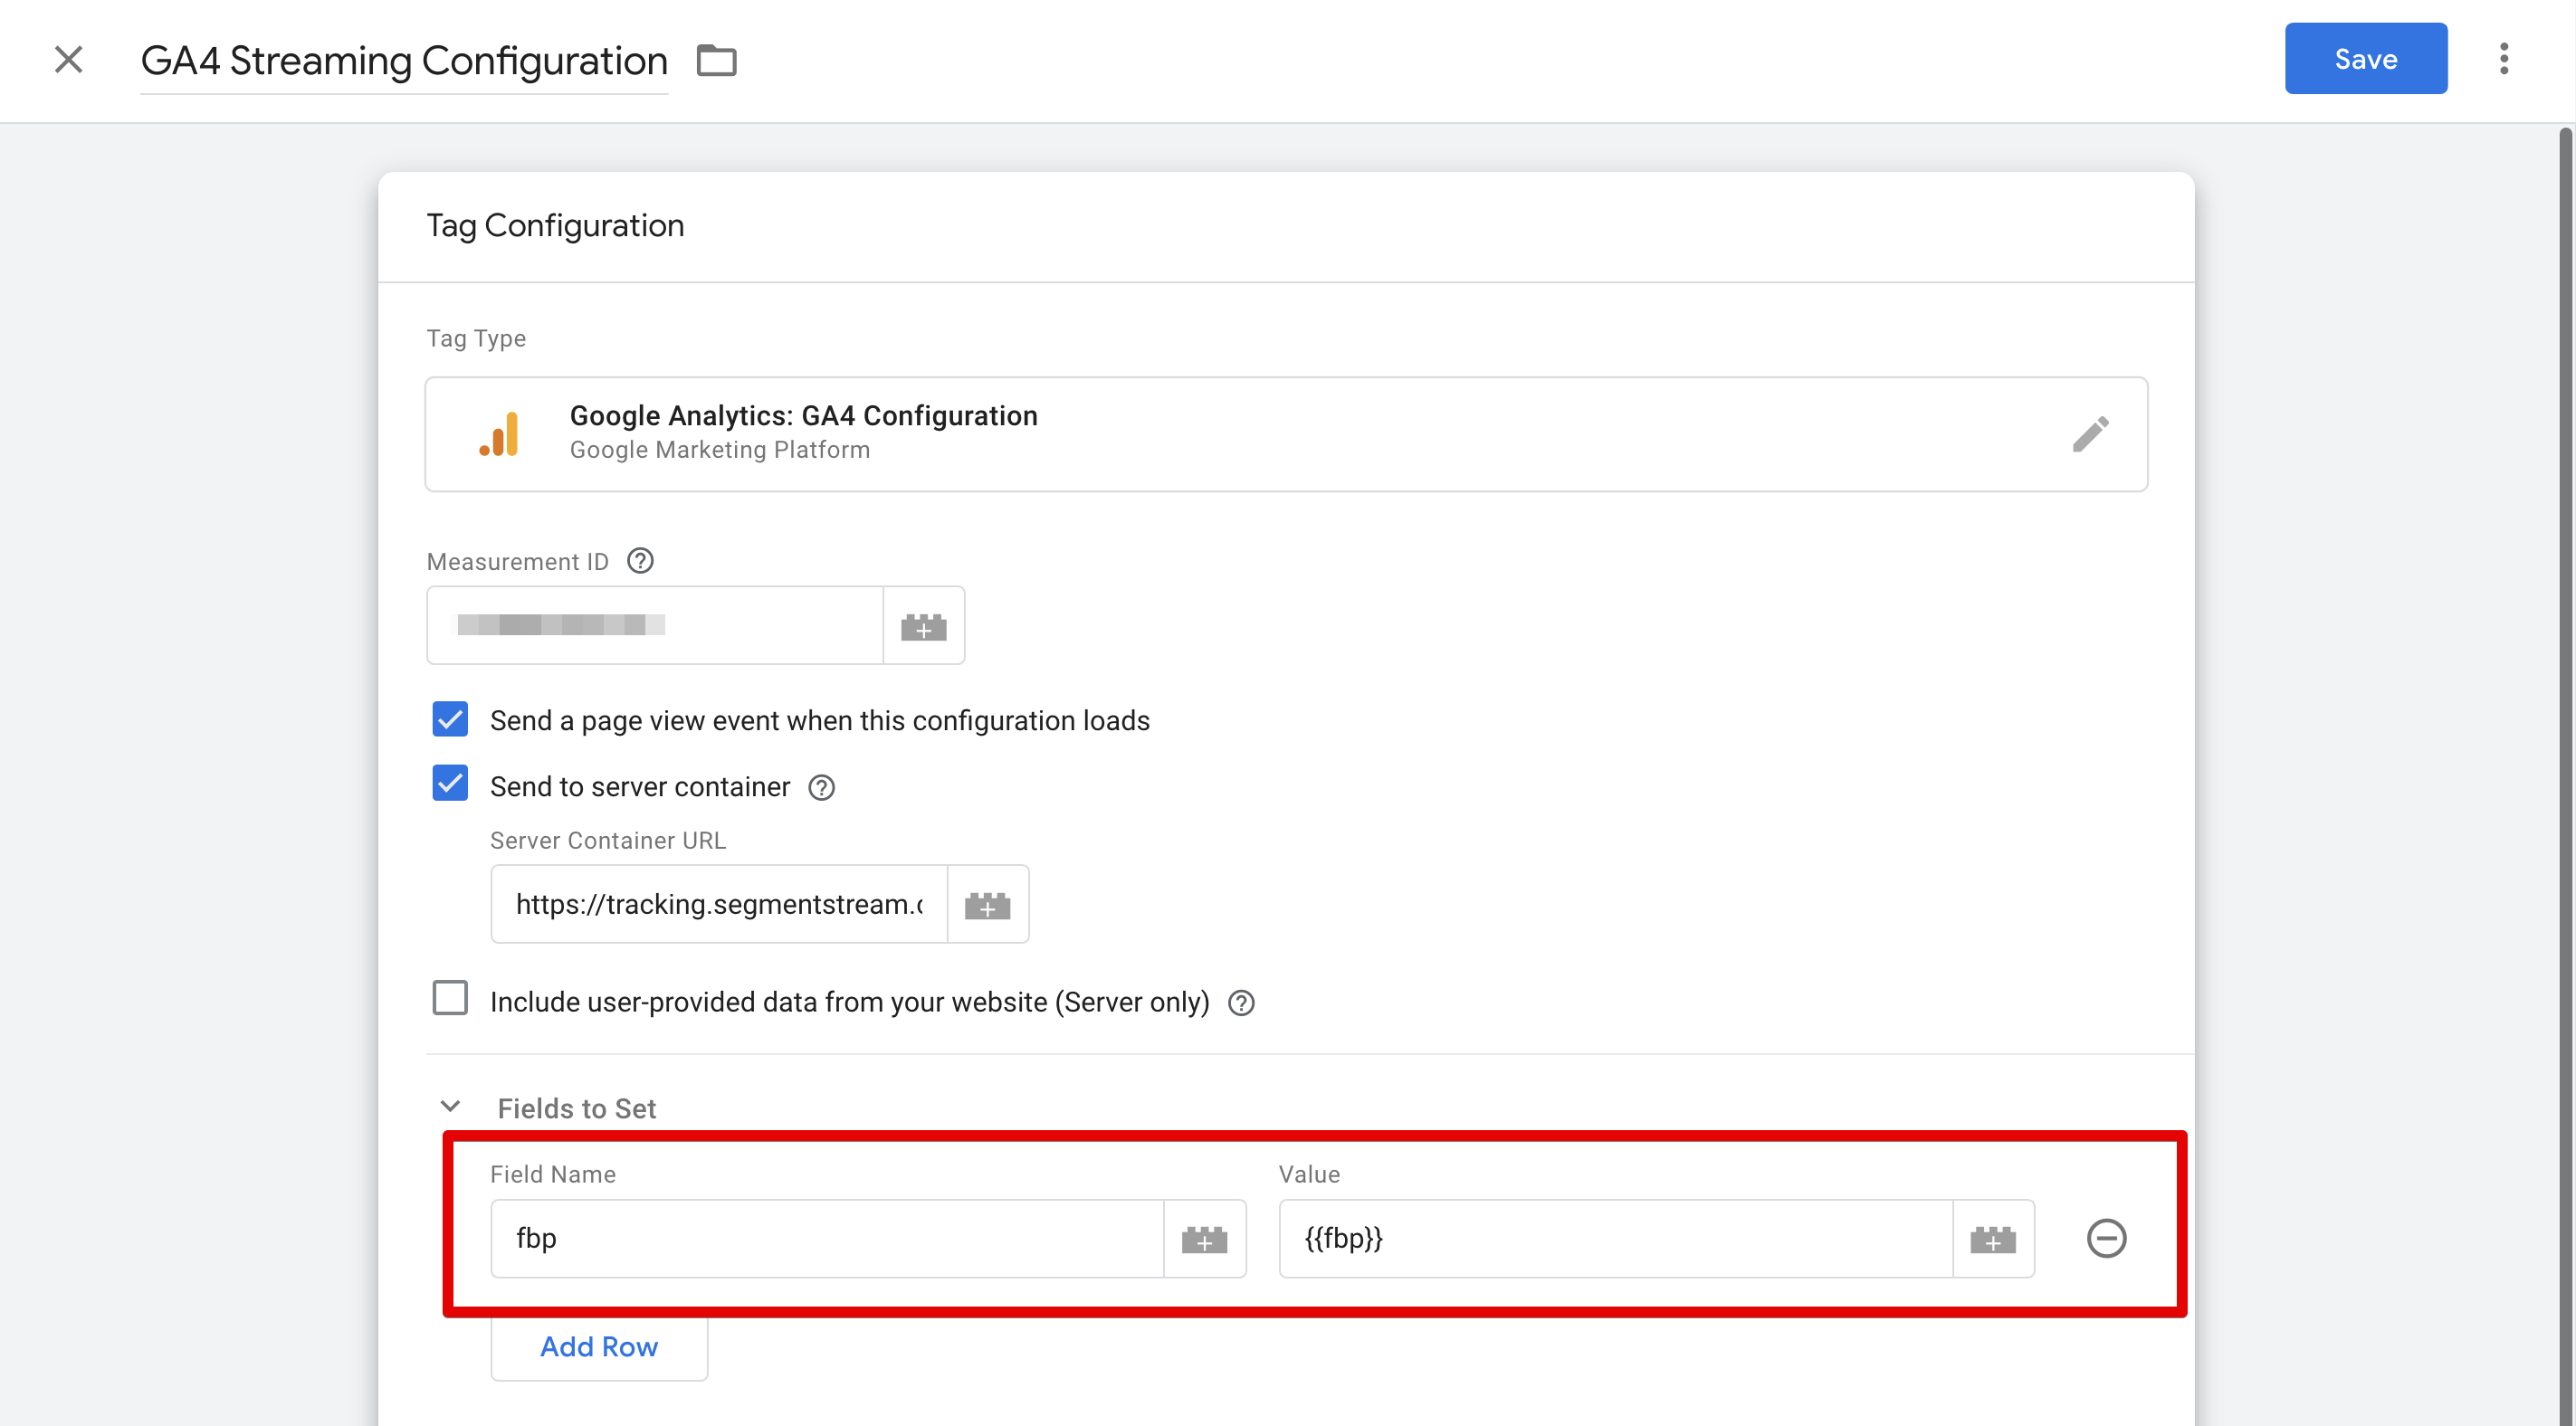Collapse the Fields to Set section

(450, 1106)
